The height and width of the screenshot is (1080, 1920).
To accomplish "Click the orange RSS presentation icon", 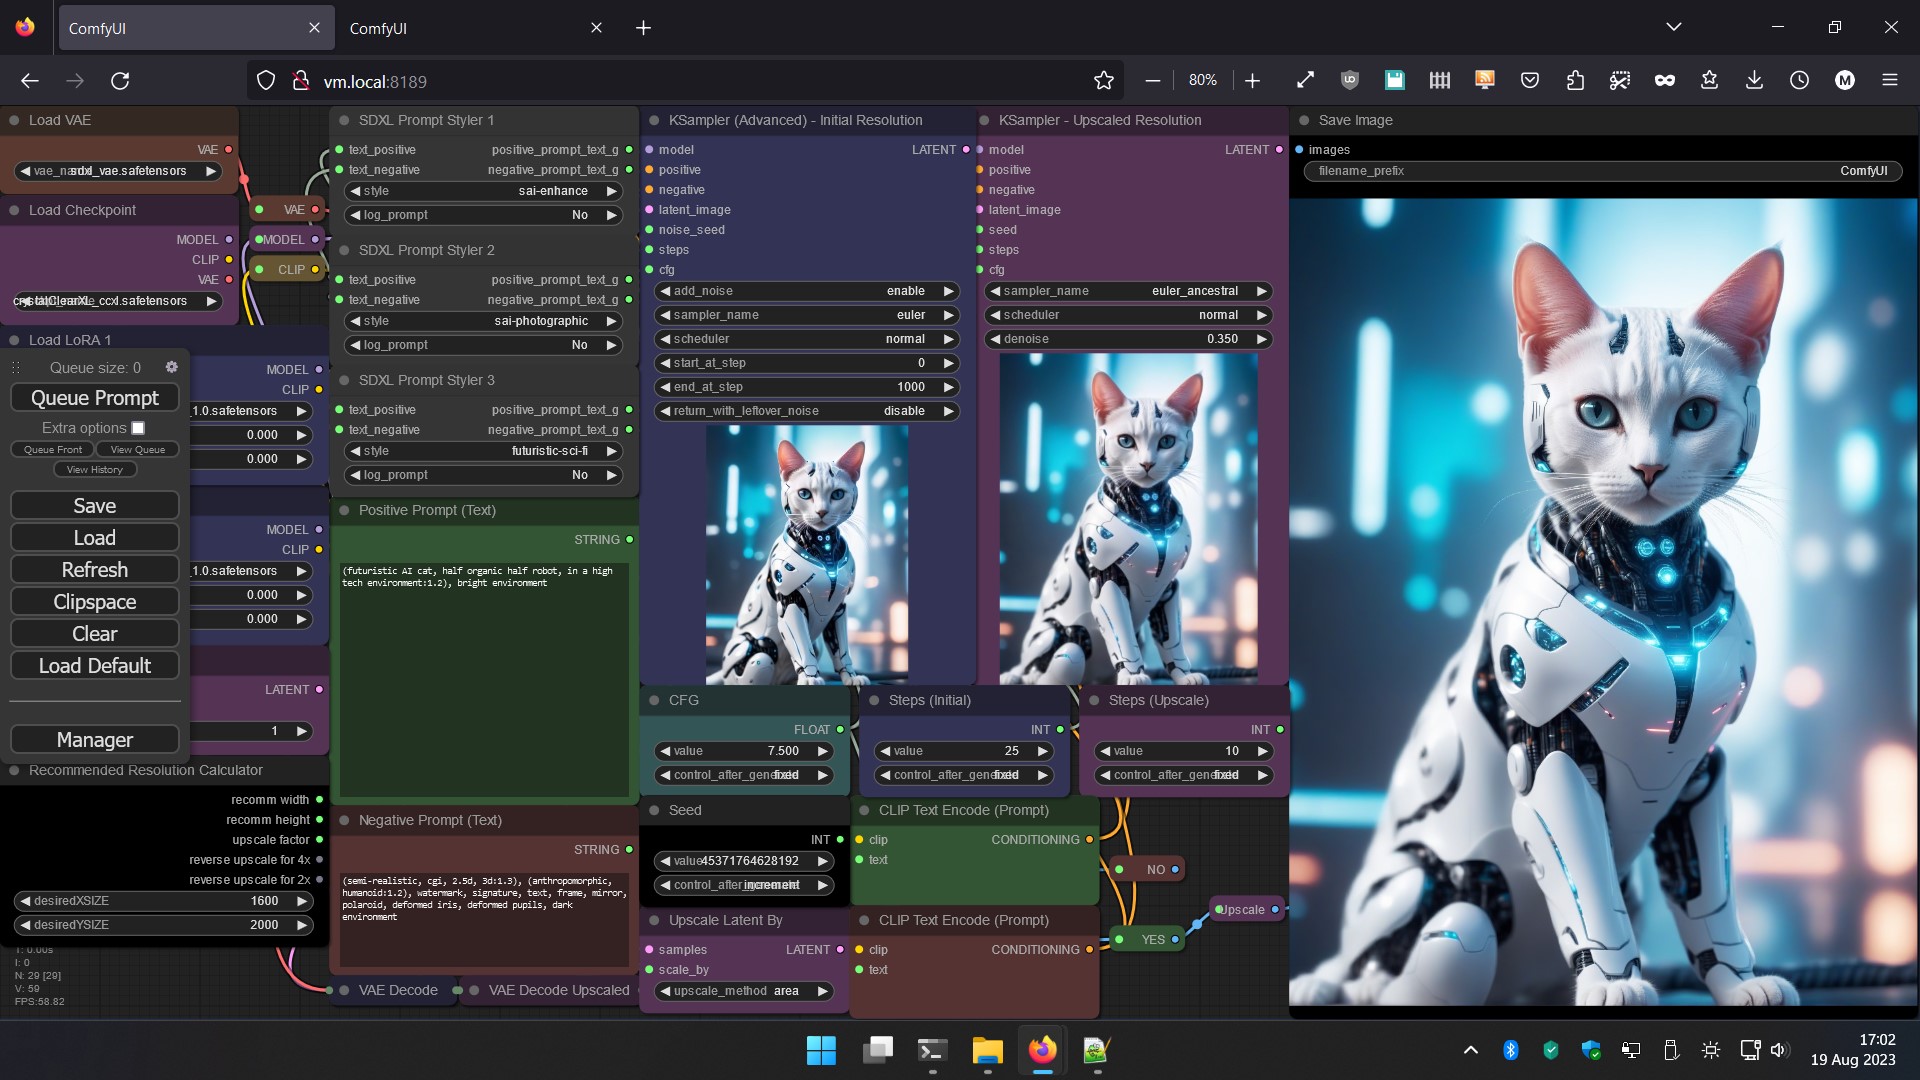I will click(1485, 81).
